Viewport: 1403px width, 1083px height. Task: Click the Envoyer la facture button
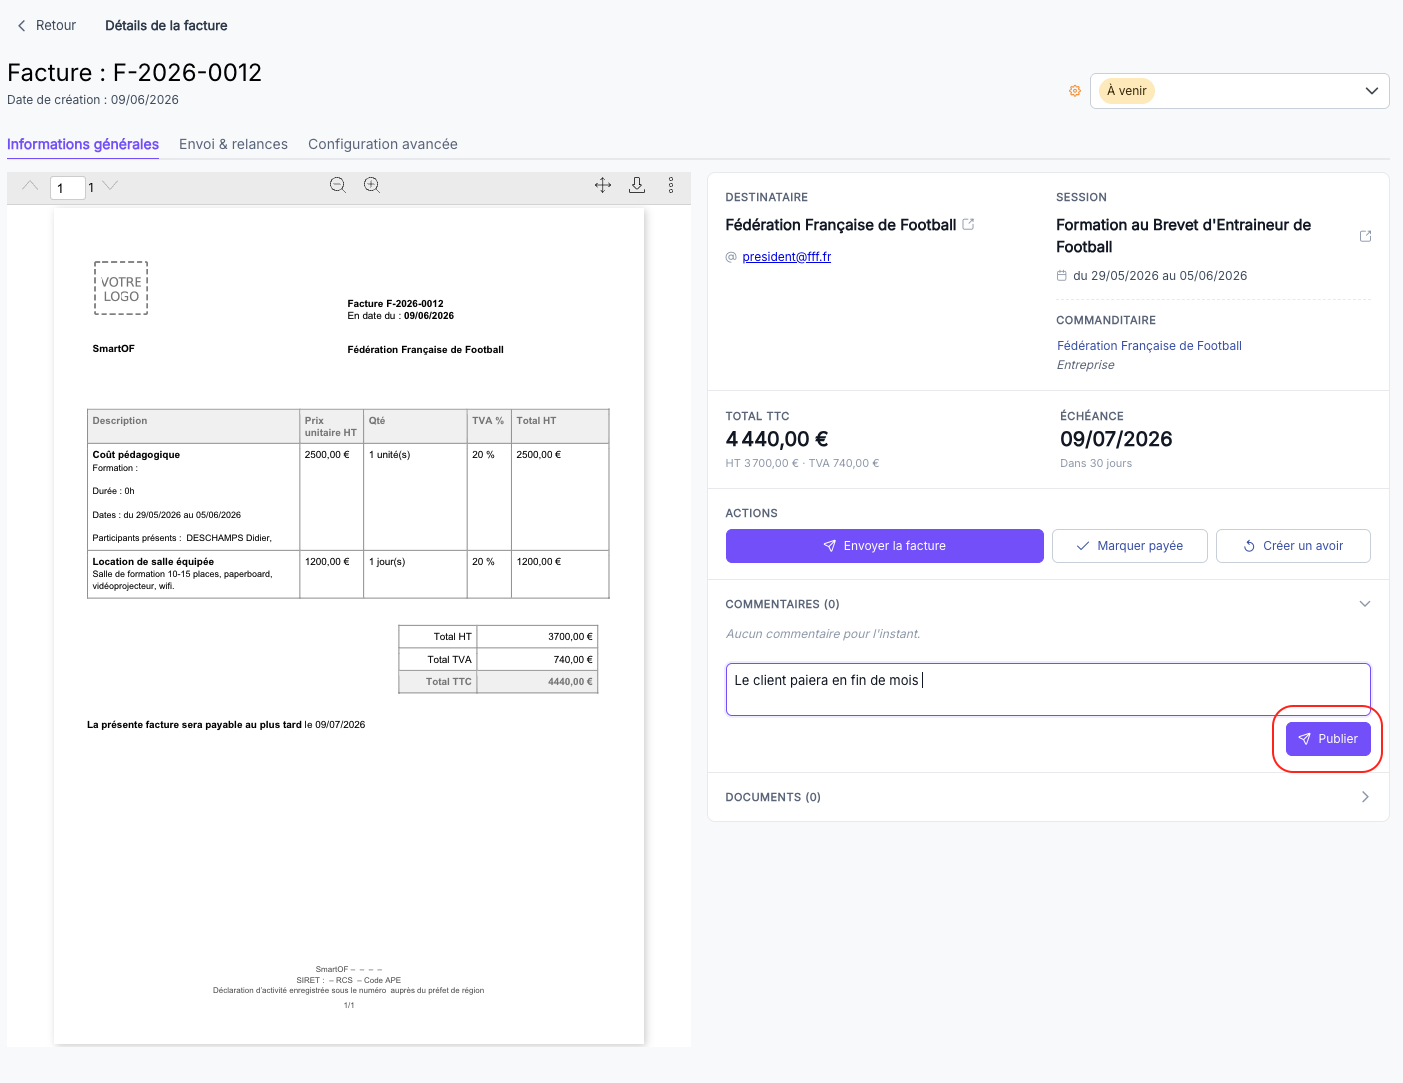pyautogui.click(x=884, y=546)
